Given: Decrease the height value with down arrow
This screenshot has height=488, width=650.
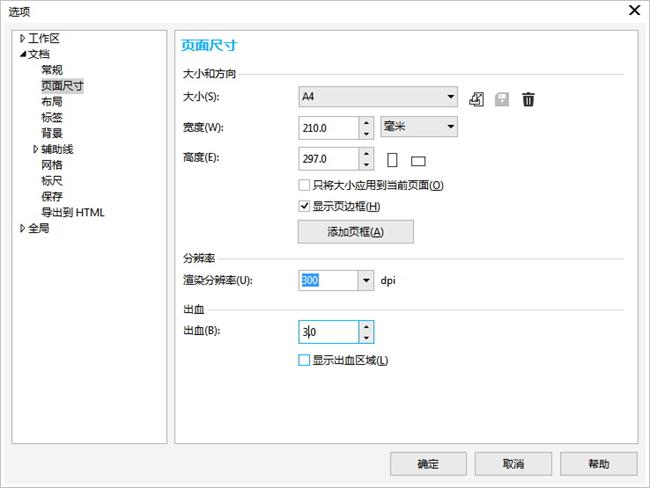Looking at the screenshot, I should (366, 164).
